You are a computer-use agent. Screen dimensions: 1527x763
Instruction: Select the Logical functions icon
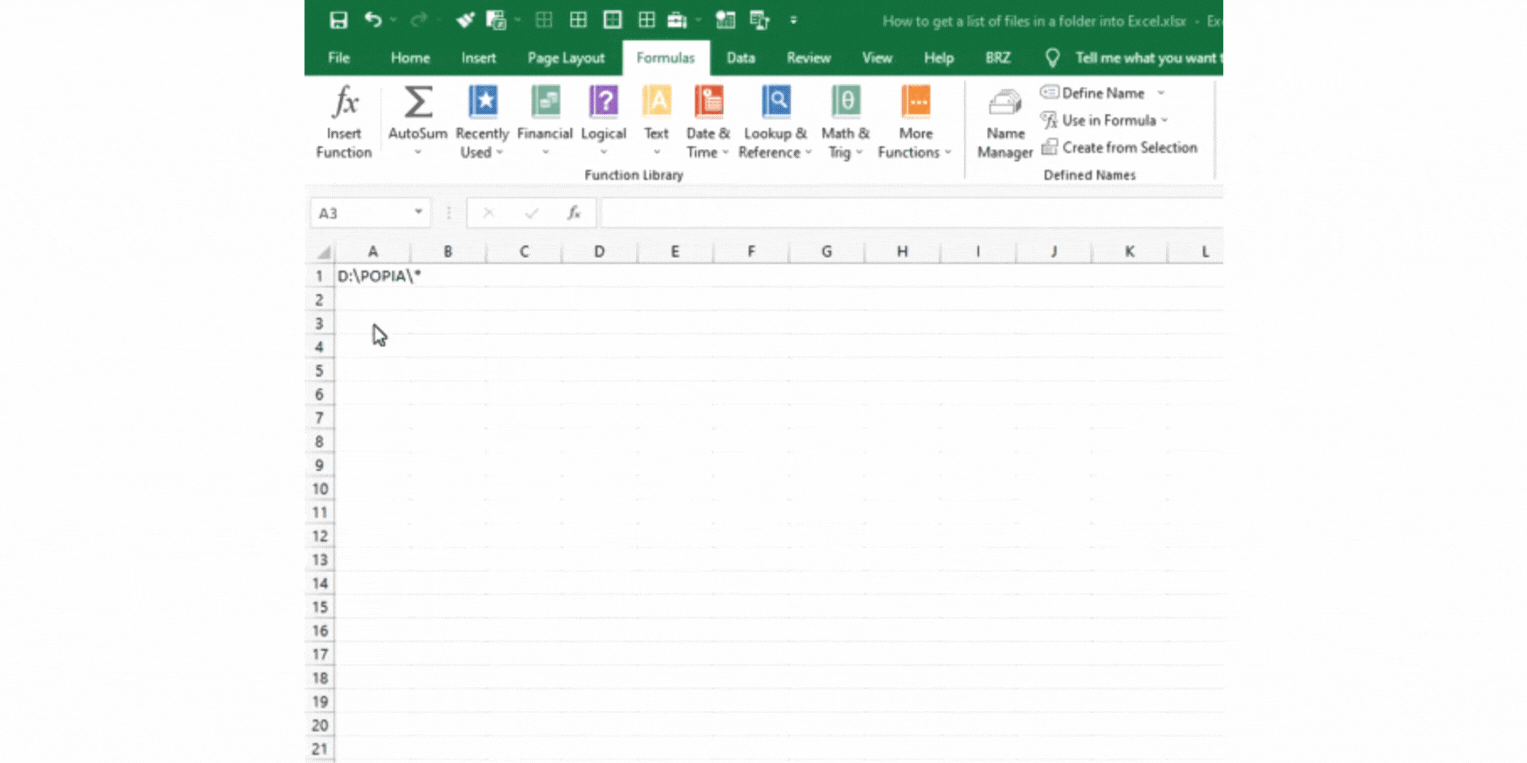tap(604, 100)
